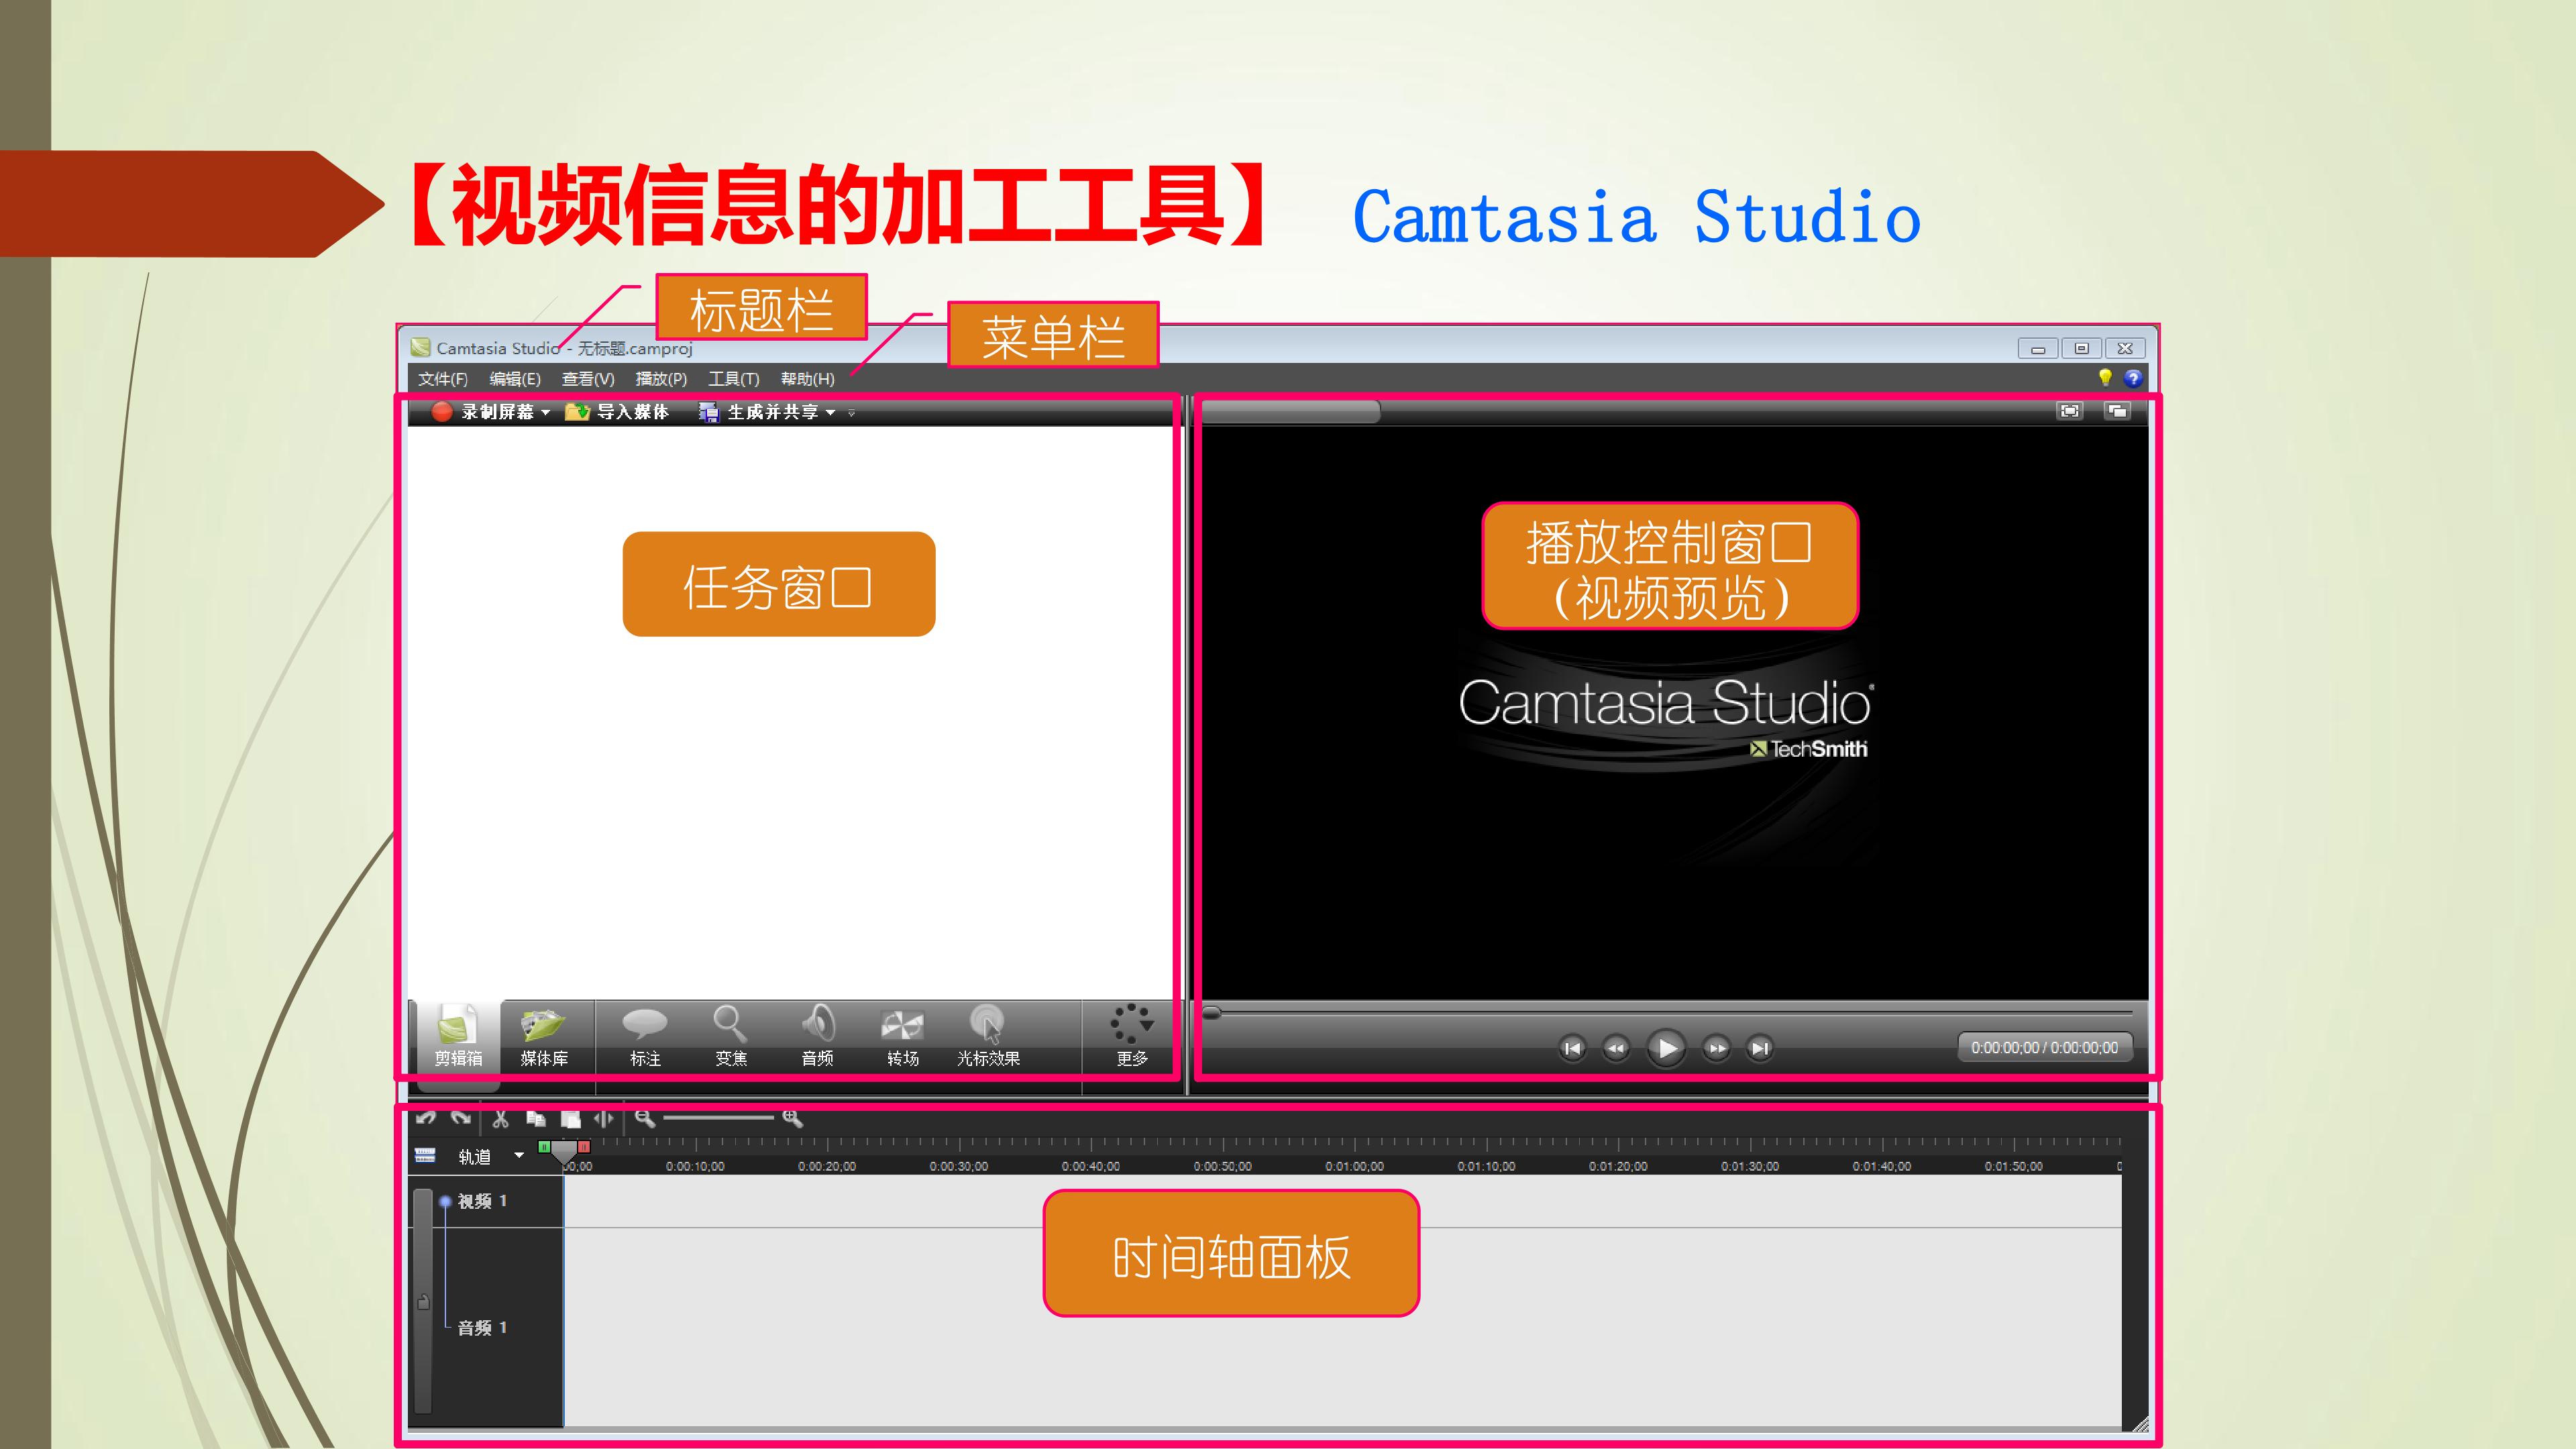Expand the 生成并共享 dropdown arrow
The image size is (2576, 1449).
[x=831, y=413]
